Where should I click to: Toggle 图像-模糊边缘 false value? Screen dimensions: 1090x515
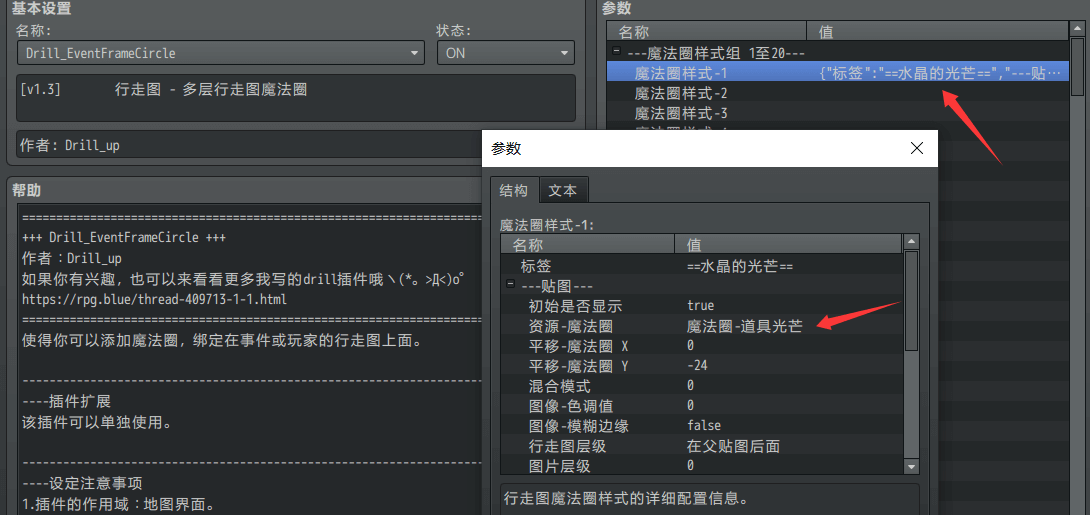704,426
